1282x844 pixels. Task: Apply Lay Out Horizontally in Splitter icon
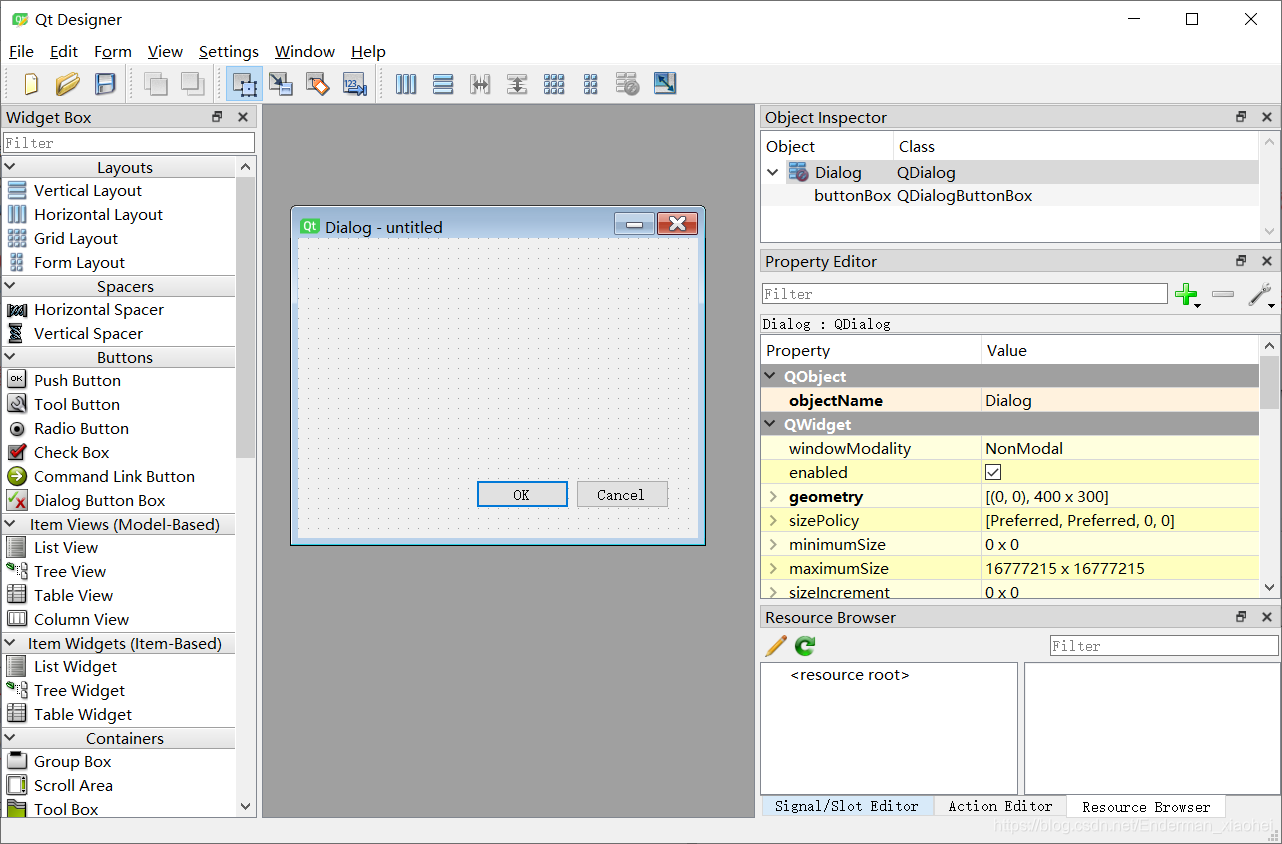pos(480,84)
